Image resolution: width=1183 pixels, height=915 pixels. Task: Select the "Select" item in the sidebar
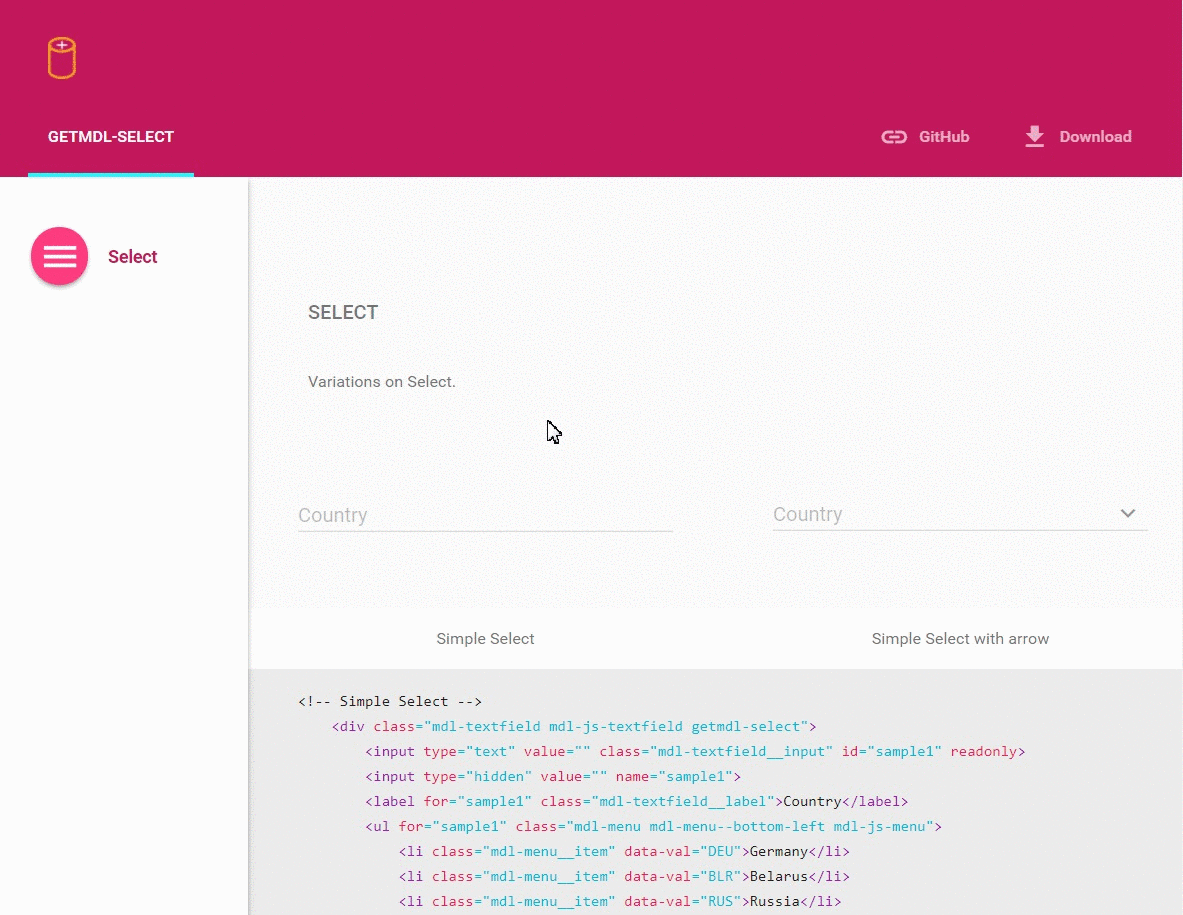(132, 256)
